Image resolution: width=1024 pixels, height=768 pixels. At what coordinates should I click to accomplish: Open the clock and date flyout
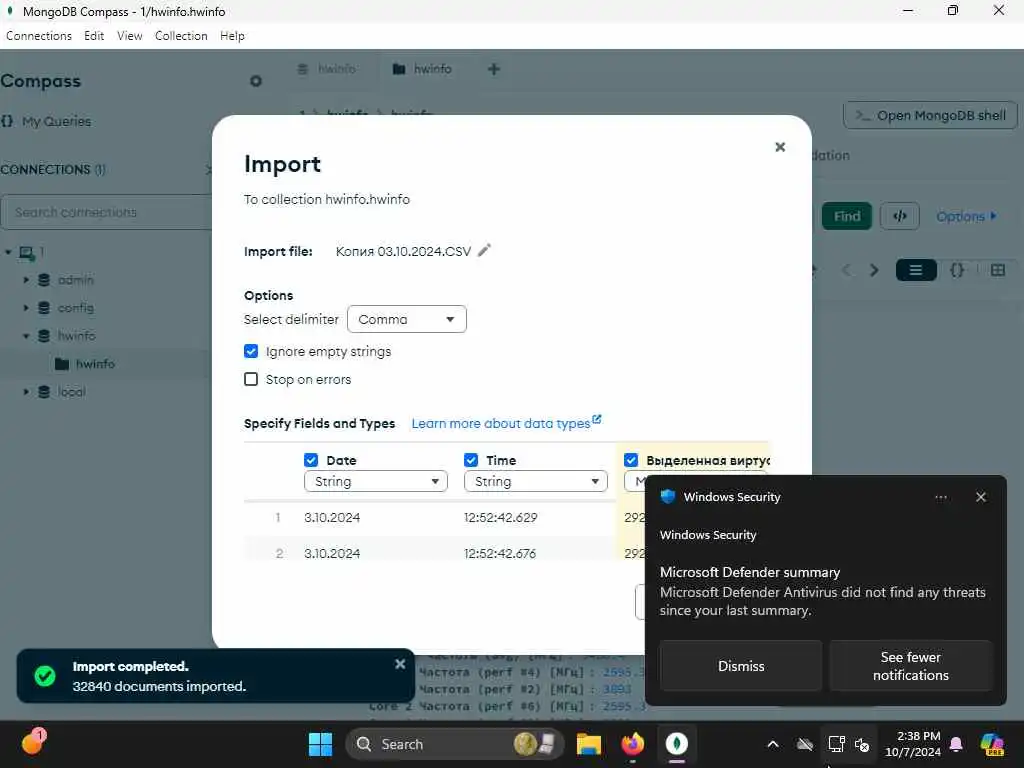[x=912, y=744]
